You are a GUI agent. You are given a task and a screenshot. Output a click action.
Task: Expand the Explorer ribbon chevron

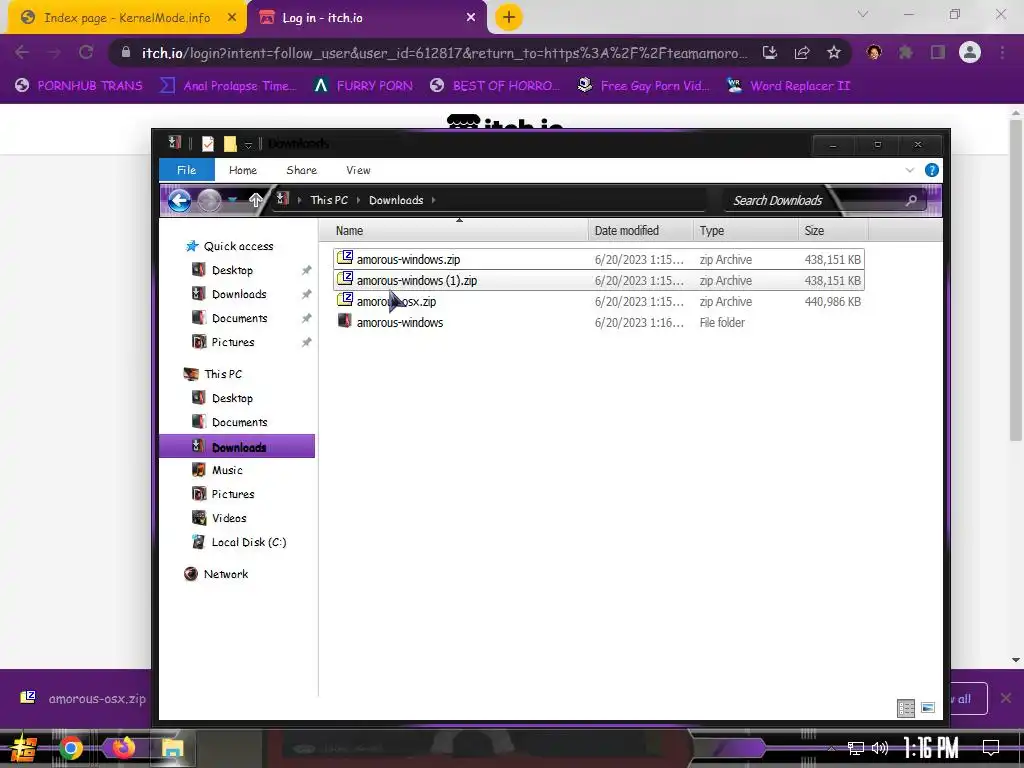point(910,170)
